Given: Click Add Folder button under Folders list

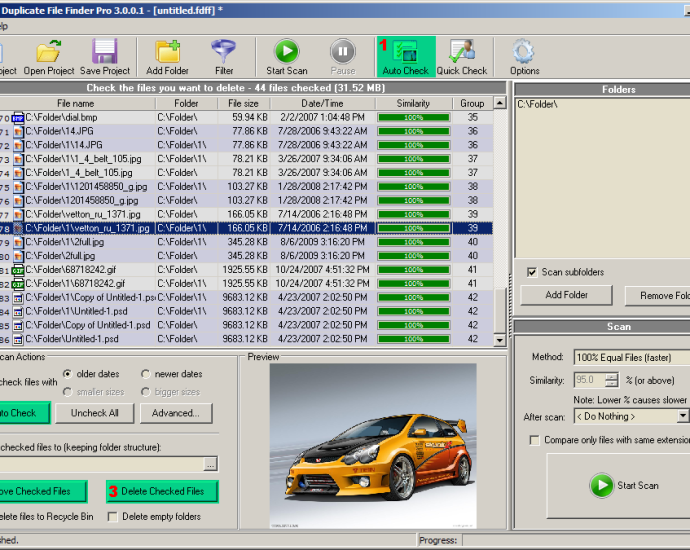Looking at the screenshot, I should click(566, 295).
